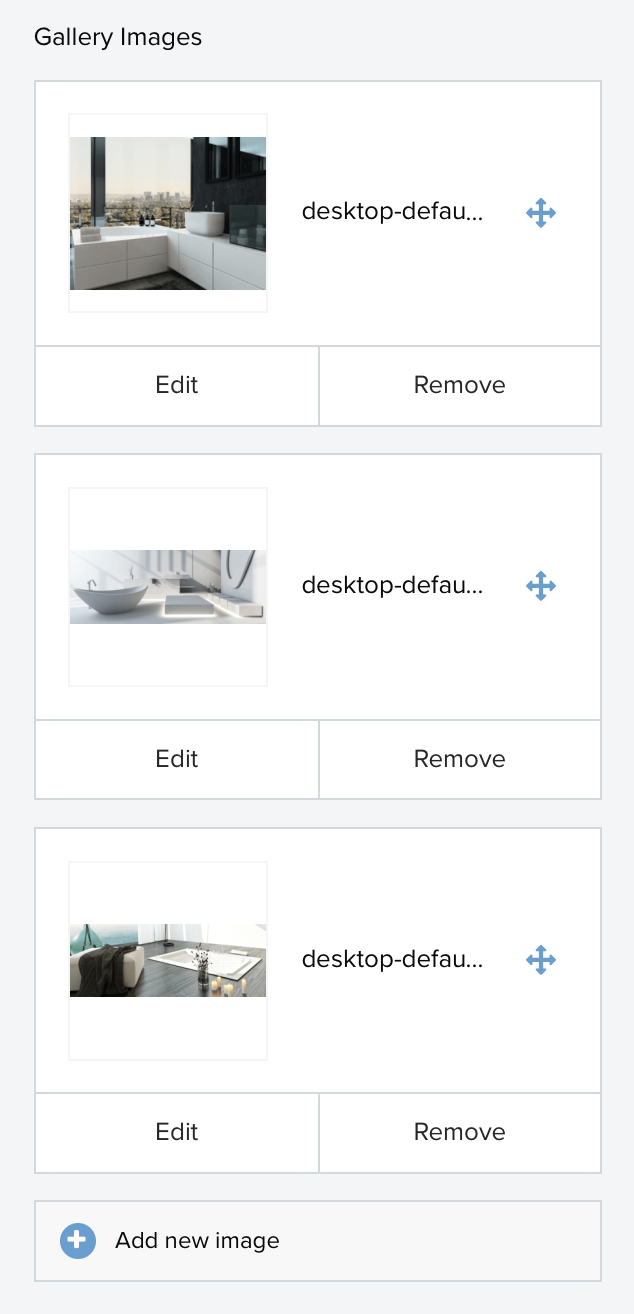Edit the first gallery image
Viewport: 634px width, 1314px height.
pos(177,386)
